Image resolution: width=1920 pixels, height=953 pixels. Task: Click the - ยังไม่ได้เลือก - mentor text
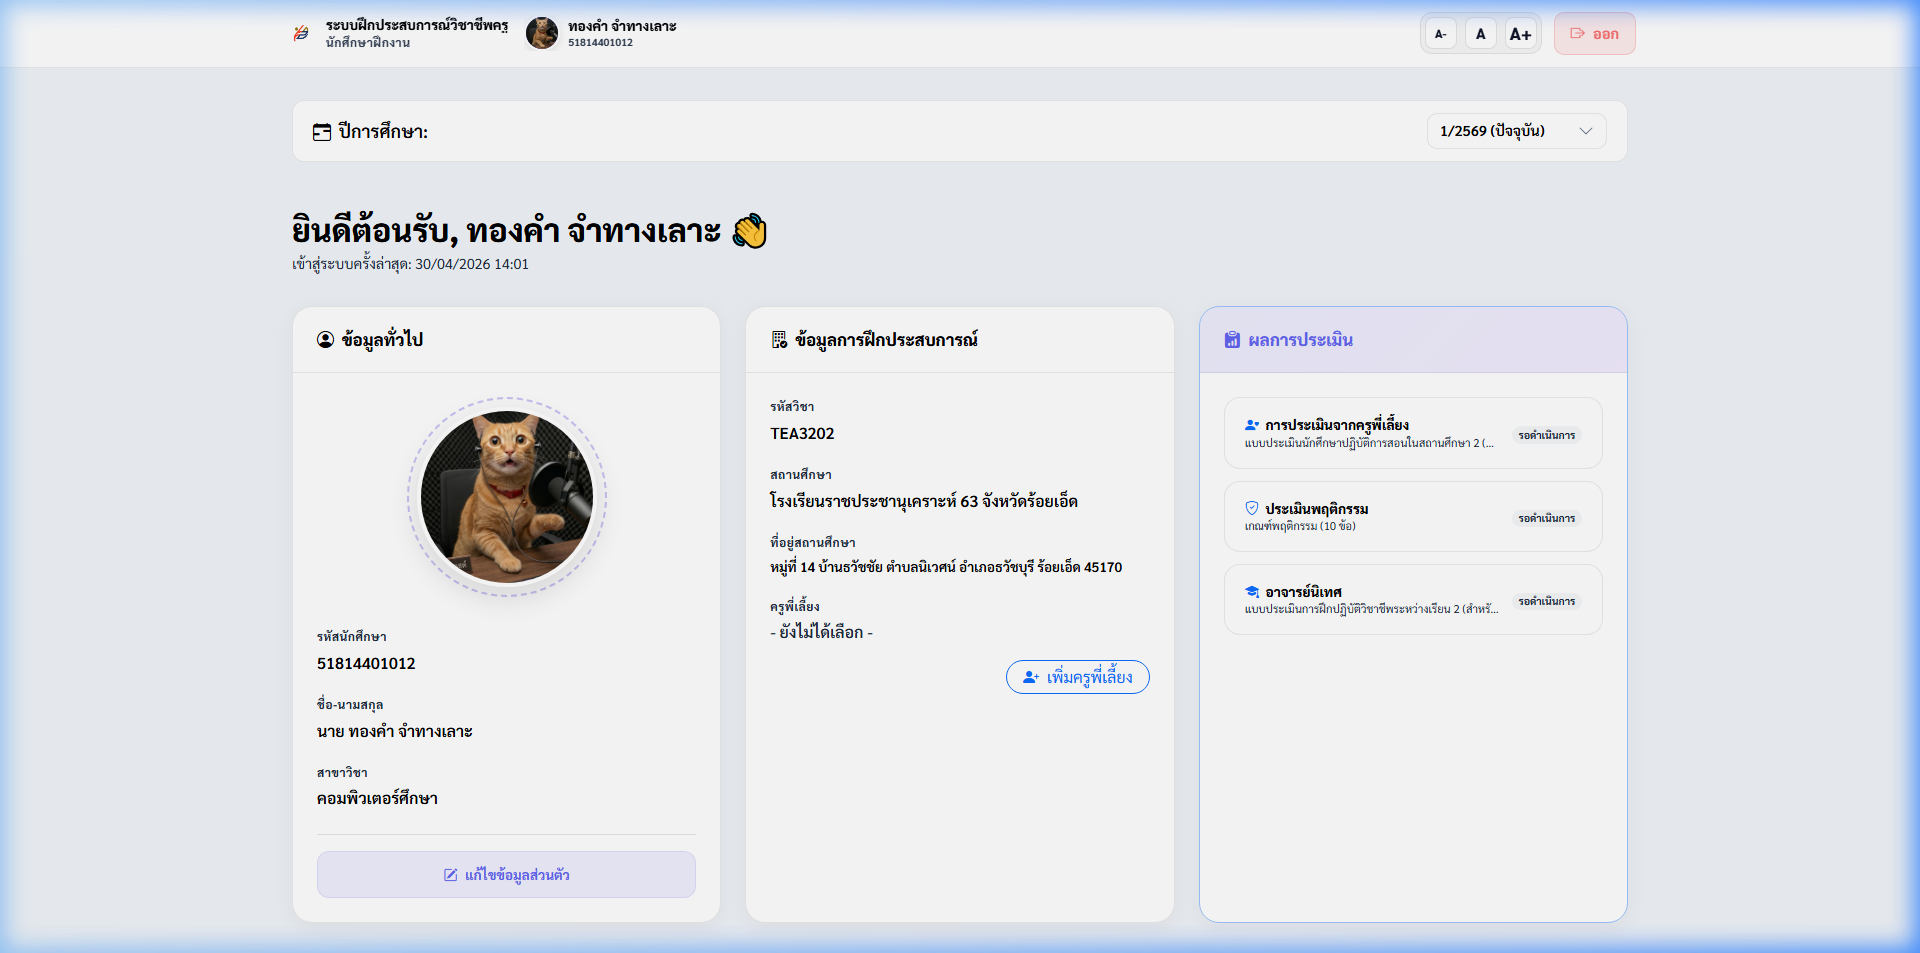coord(821,632)
